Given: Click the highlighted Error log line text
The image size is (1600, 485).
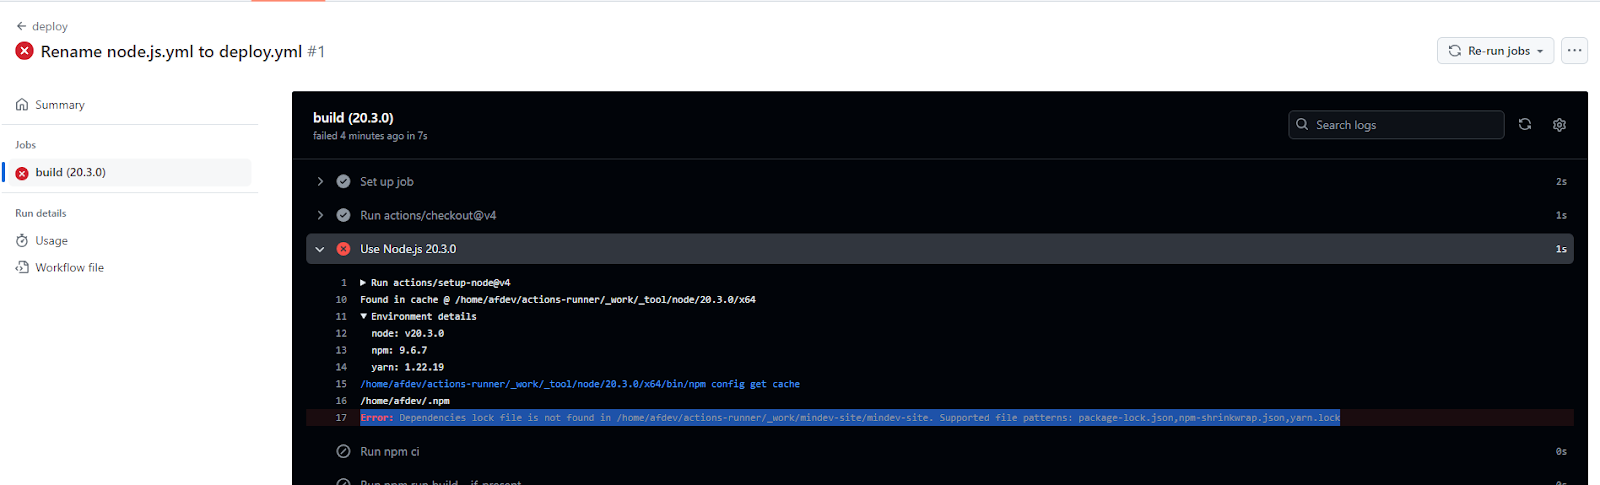Looking at the screenshot, I should pyautogui.click(x=850, y=418).
